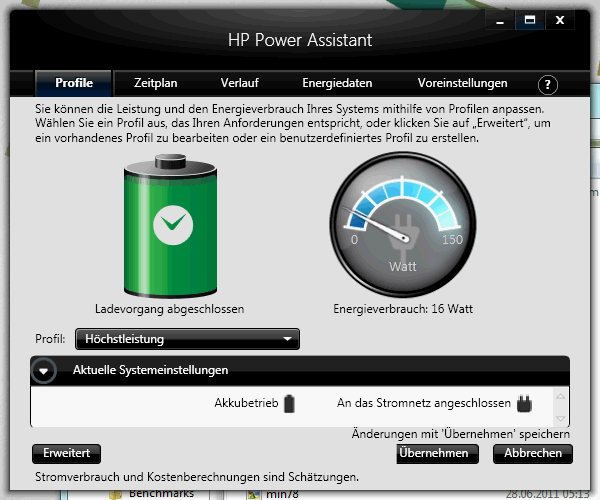This screenshot has height=500, width=600.
Task: Click the Ladevorgang abgeschlossen label
Action: [170, 309]
